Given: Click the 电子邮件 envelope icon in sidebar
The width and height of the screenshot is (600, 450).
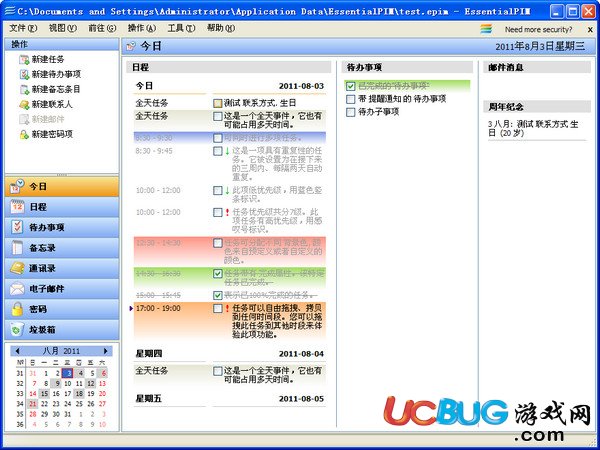Looking at the screenshot, I should point(17,289).
